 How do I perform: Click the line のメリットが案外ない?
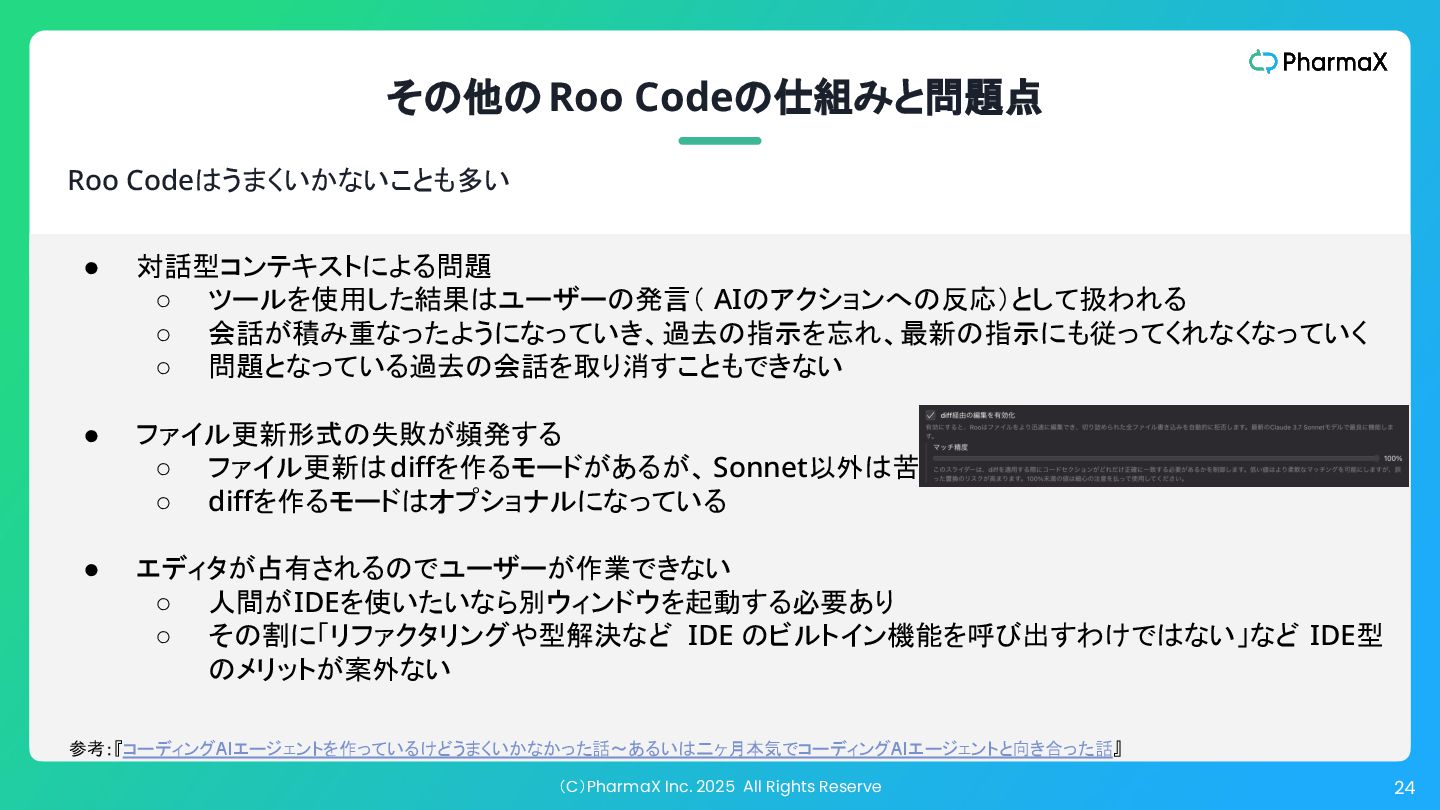tap(329, 669)
